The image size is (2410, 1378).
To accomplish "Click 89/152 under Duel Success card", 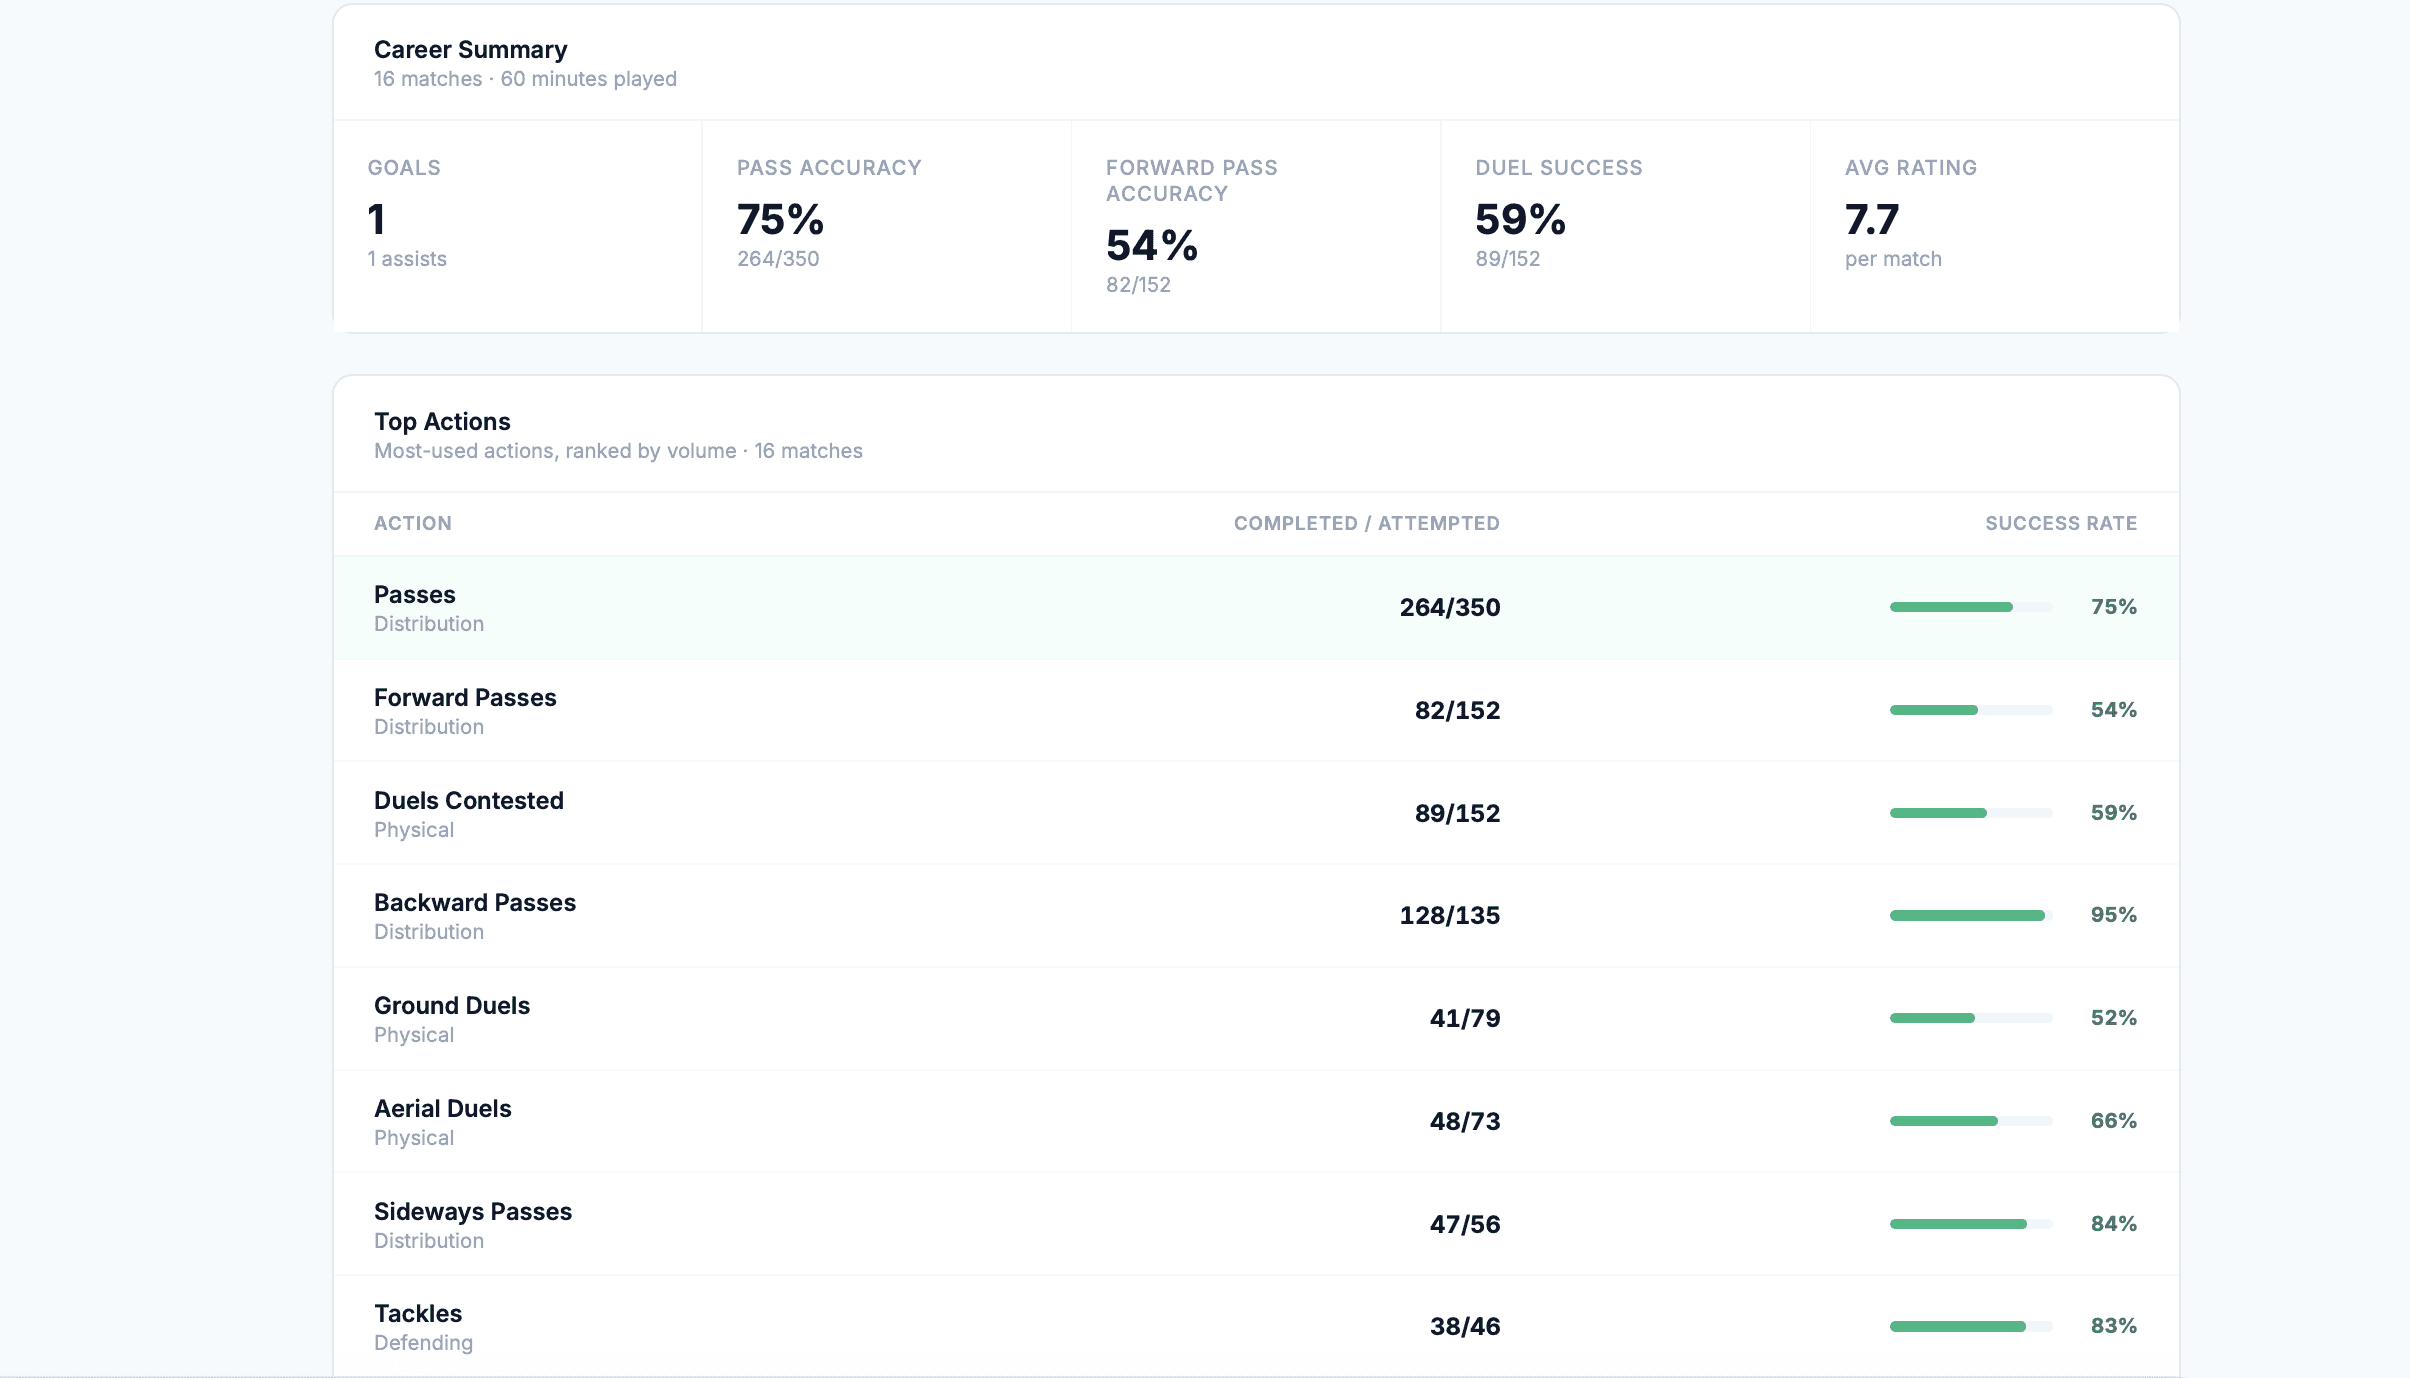I will coord(1507,259).
